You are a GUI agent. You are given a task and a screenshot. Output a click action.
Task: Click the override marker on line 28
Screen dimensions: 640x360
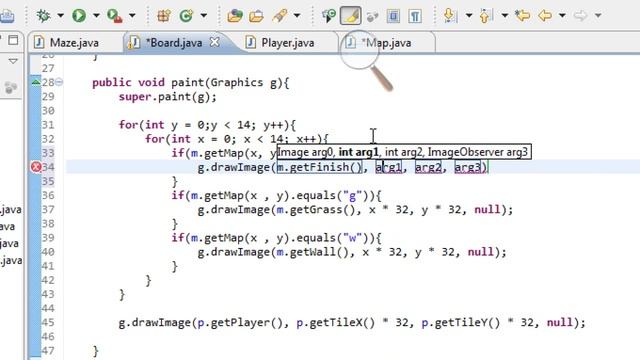[36, 82]
